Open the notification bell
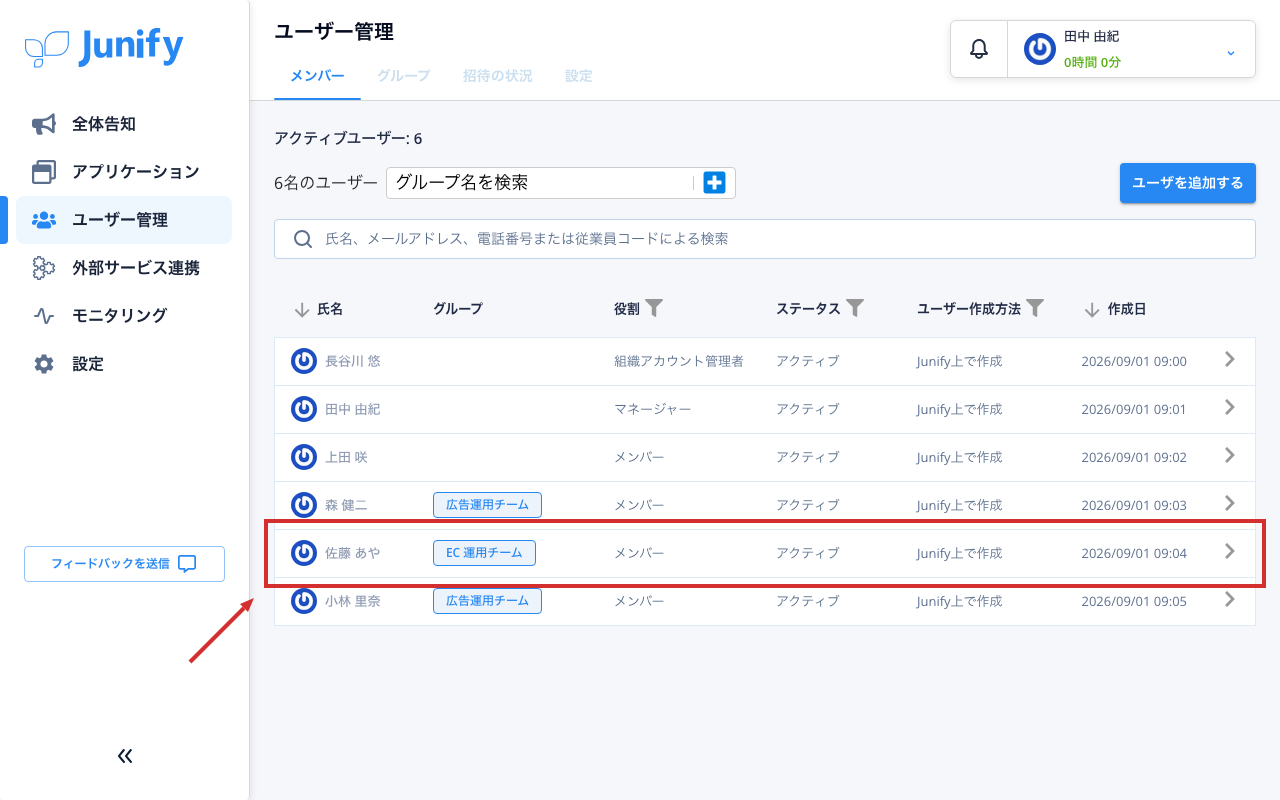 coord(979,49)
